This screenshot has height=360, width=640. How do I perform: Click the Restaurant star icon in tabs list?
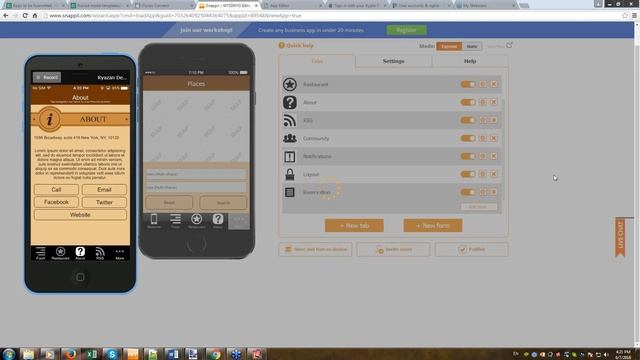tap(289, 84)
